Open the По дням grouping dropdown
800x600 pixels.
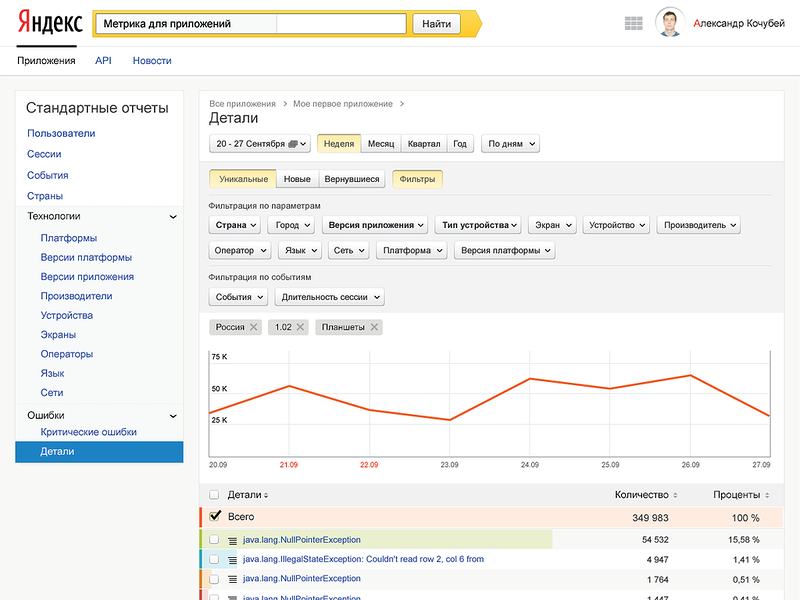tap(510, 144)
